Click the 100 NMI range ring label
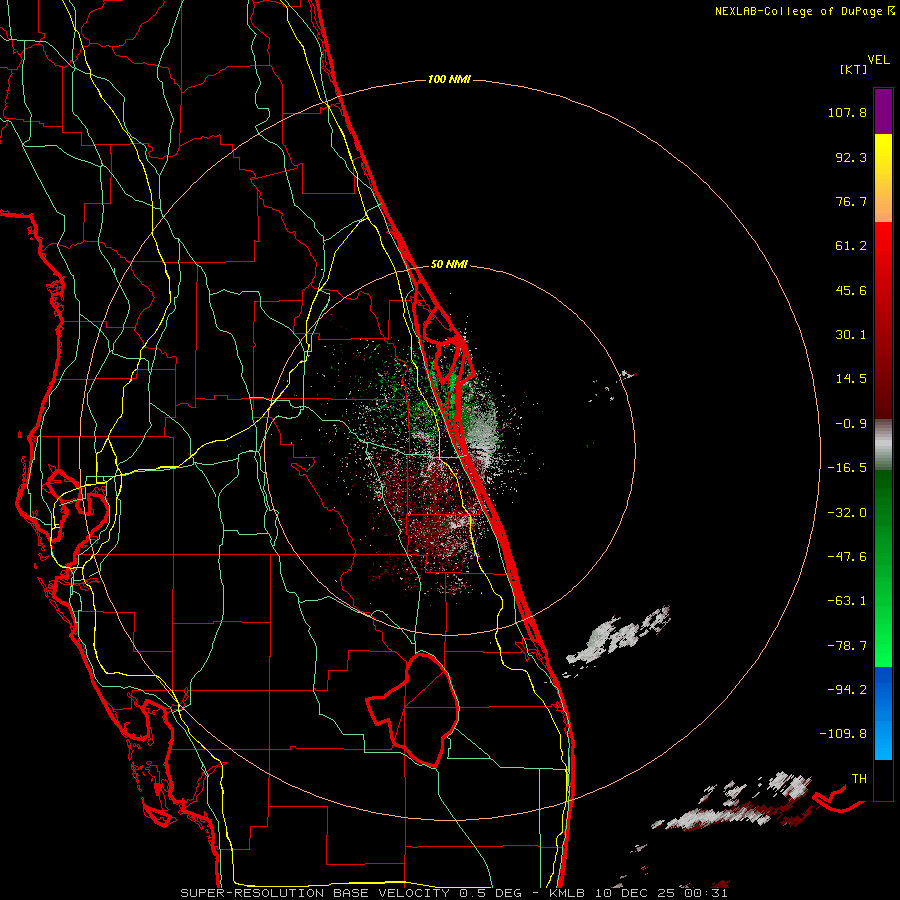 point(449,79)
